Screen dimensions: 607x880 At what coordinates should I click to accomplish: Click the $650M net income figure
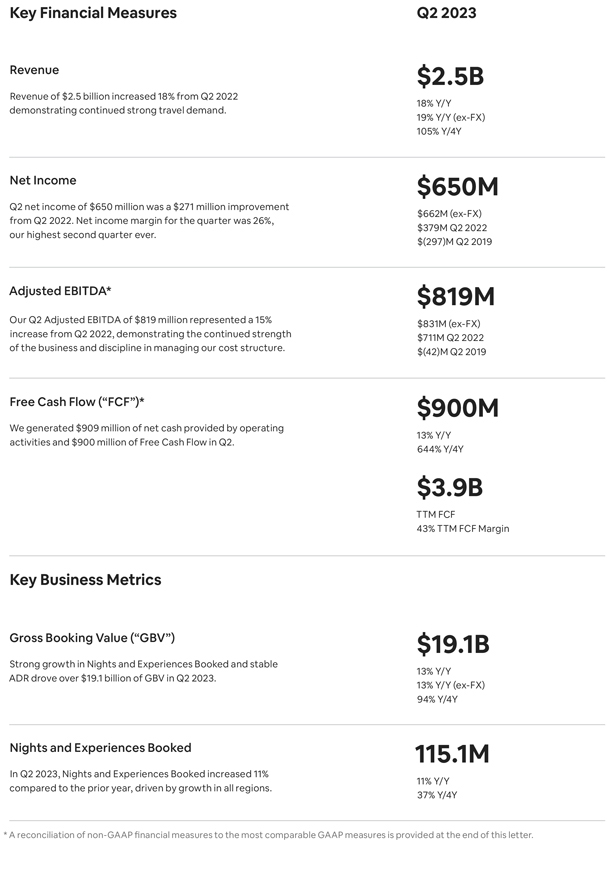(457, 187)
